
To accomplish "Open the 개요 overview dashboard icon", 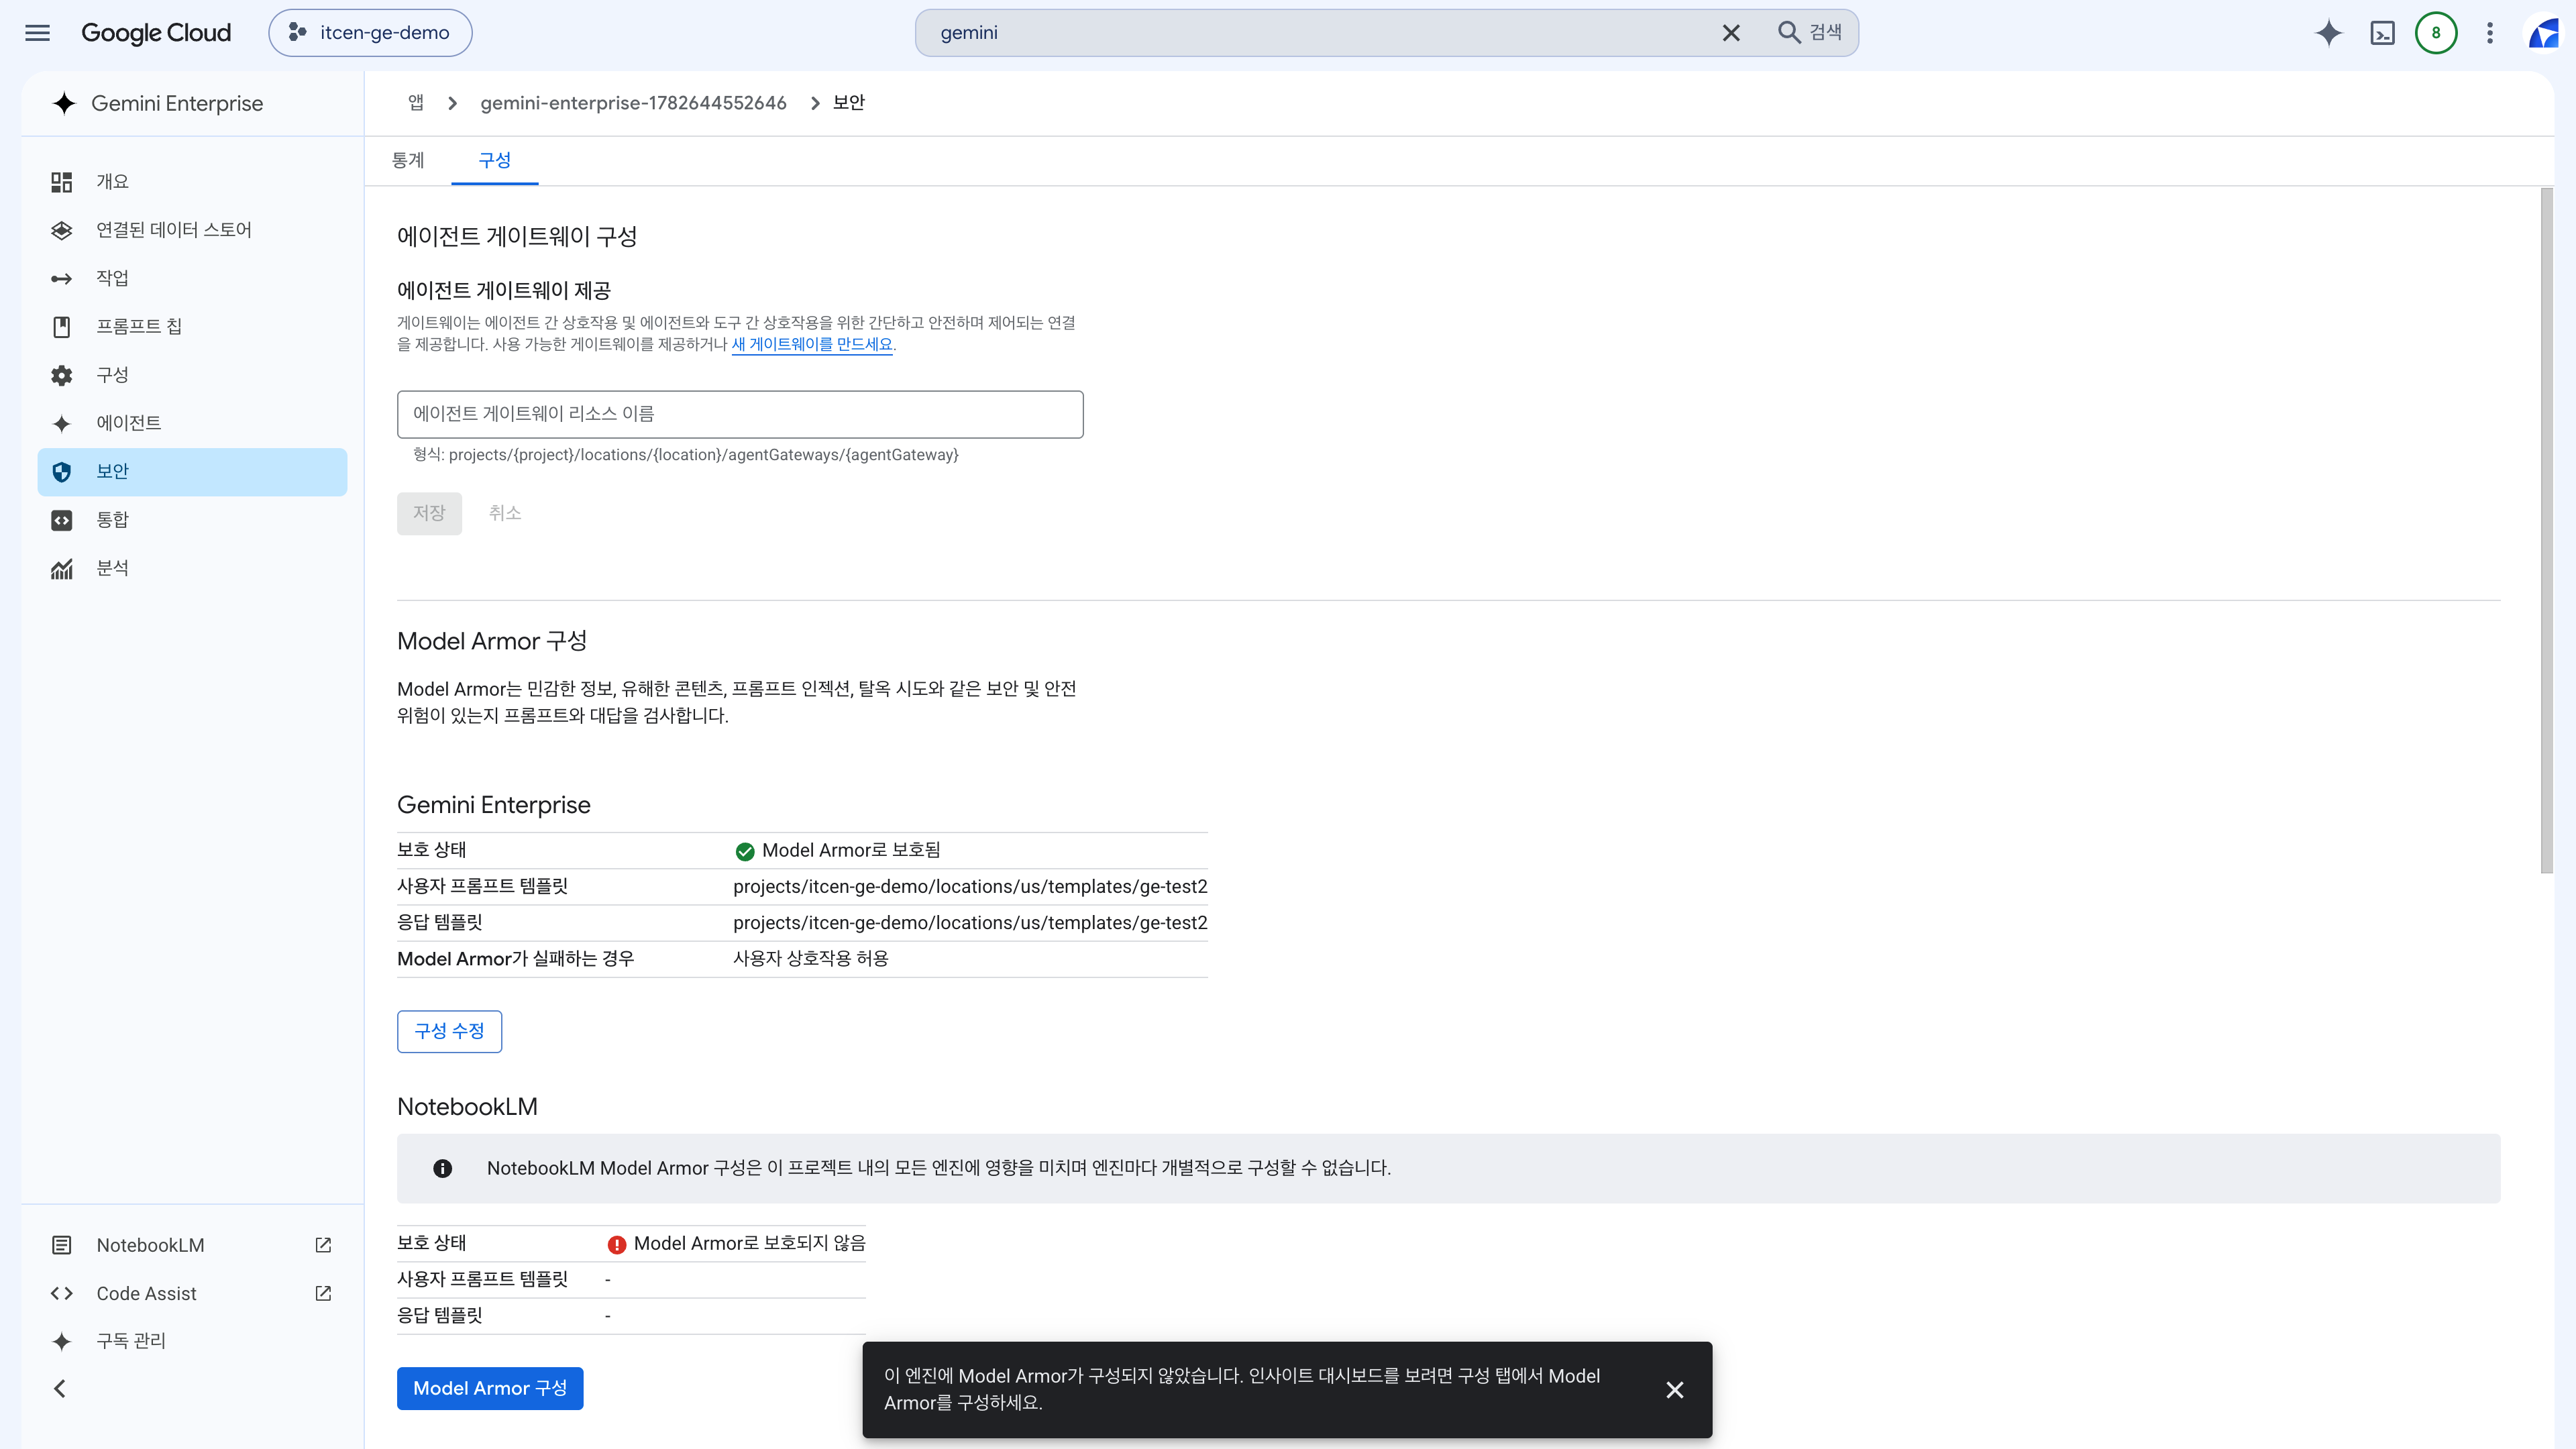I will 62,182.
